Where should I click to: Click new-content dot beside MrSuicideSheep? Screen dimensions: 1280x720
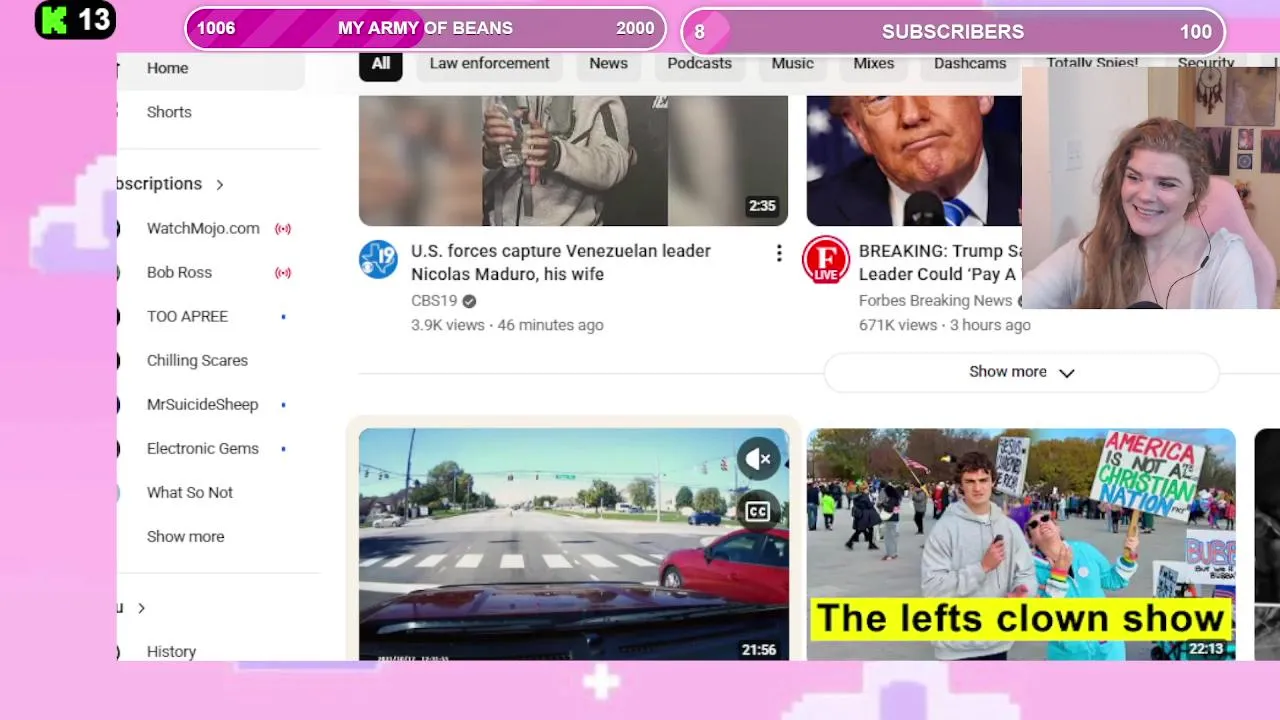click(283, 405)
